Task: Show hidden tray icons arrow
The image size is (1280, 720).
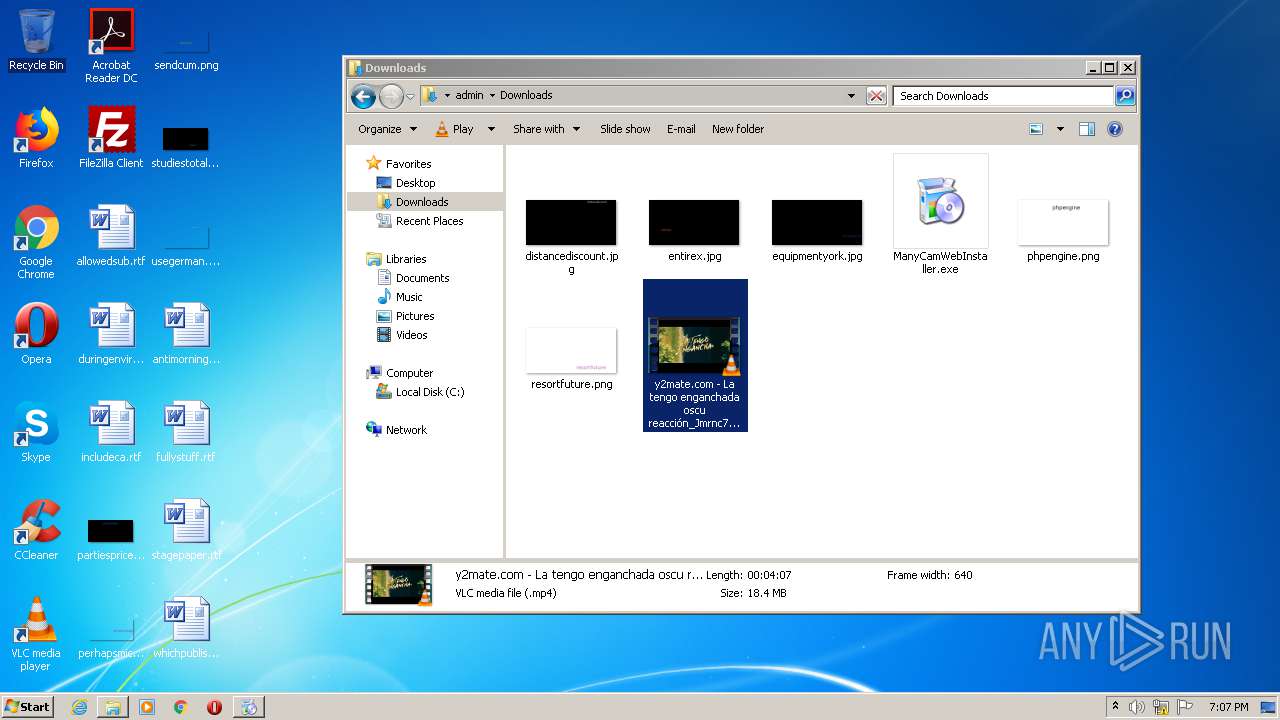Action: click(1115, 707)
